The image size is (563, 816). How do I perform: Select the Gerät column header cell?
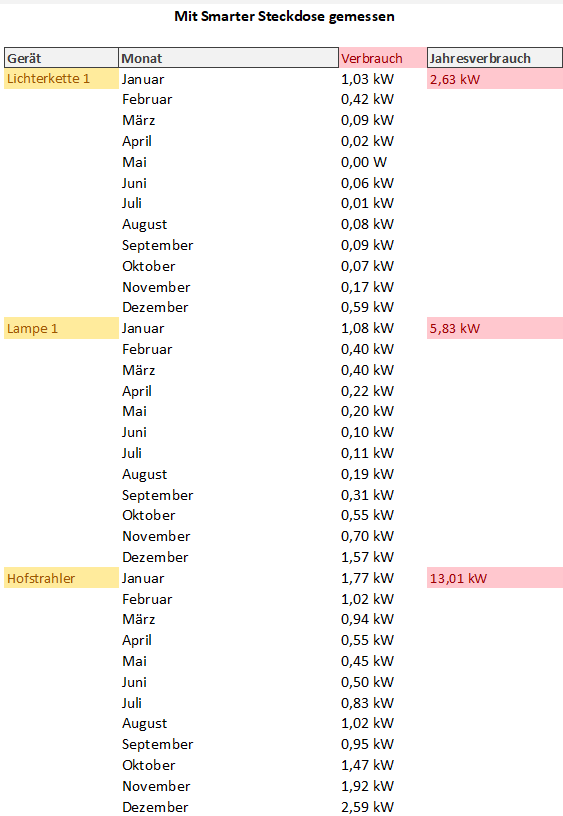(x=61, y=58)
